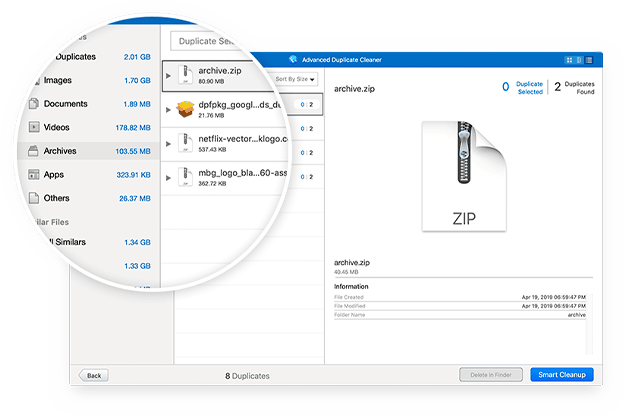Click the 26.37 MB Others size value
The width and height of the screenshot is (625, 418).
(x=135, y=198)
